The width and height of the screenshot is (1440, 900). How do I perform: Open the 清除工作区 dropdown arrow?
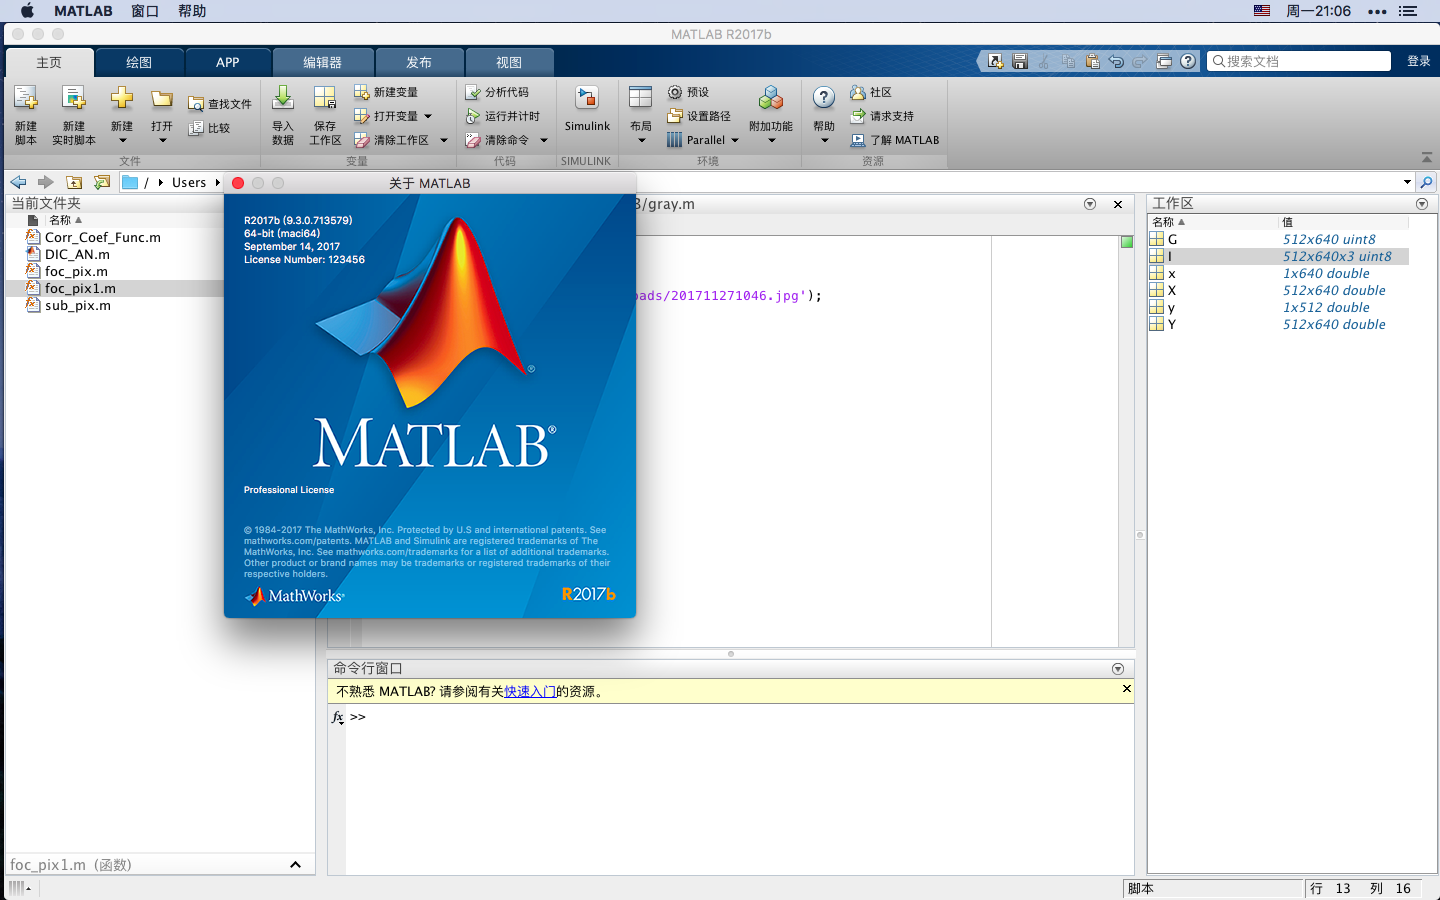pos(444,140)
